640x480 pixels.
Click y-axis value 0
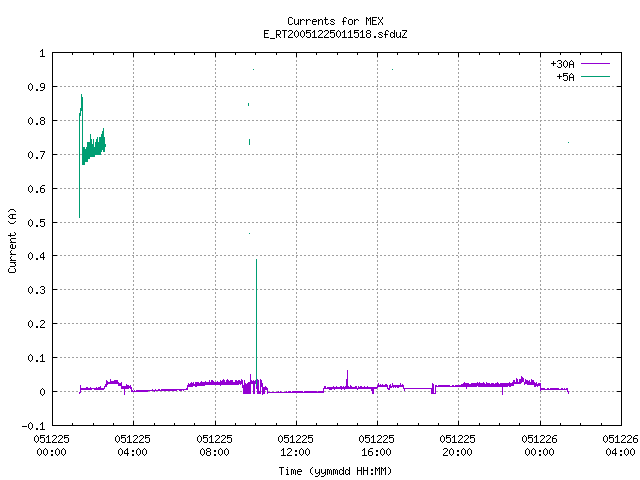click(x=42, y=392)
